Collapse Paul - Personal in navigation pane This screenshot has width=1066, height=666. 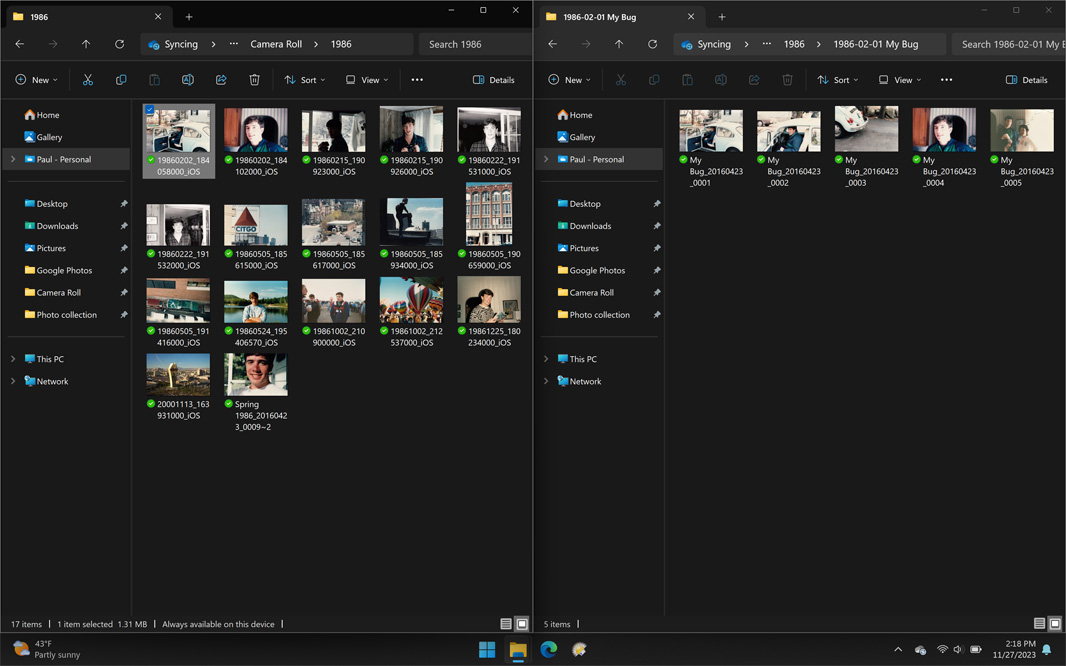pyautogui.click(x=12, y=159)
